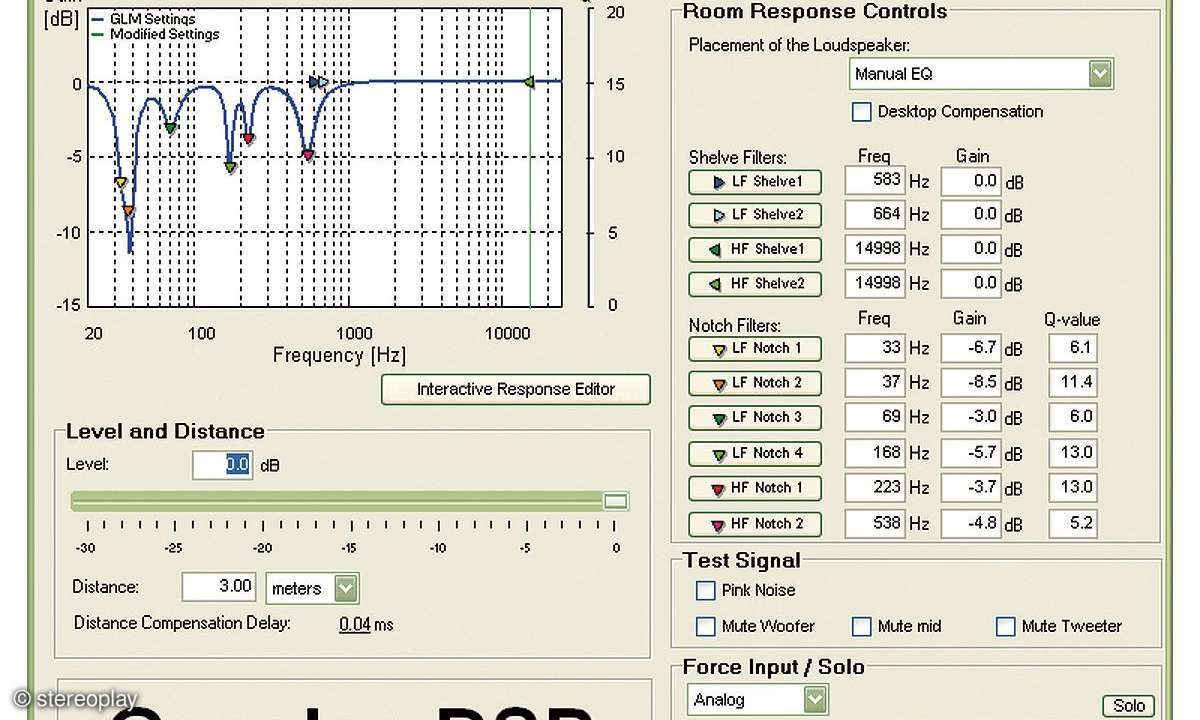Select the HF Notch 2 filter button
The image size is (1200, 720).
coord(755,524)
